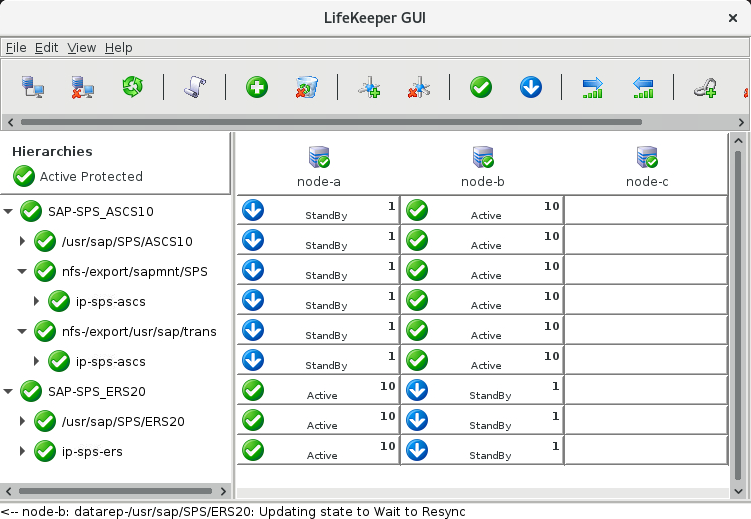Open the View Logs scroll icon

coord(194,87)
